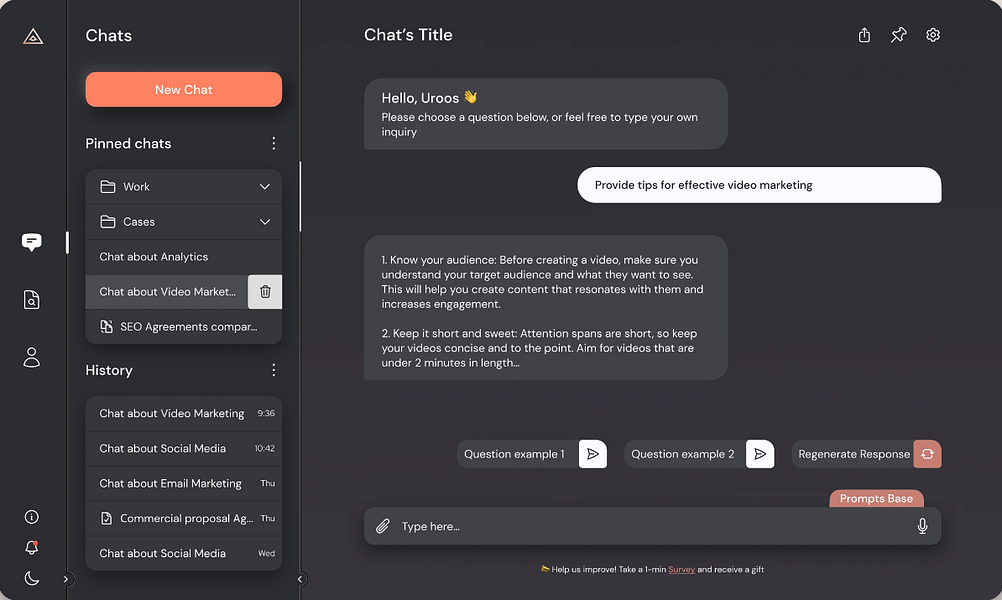Viewport: 1002px width, 600px height.
Task: Toggle dark mode with the moon icon
Action: (x=31, y=578)
